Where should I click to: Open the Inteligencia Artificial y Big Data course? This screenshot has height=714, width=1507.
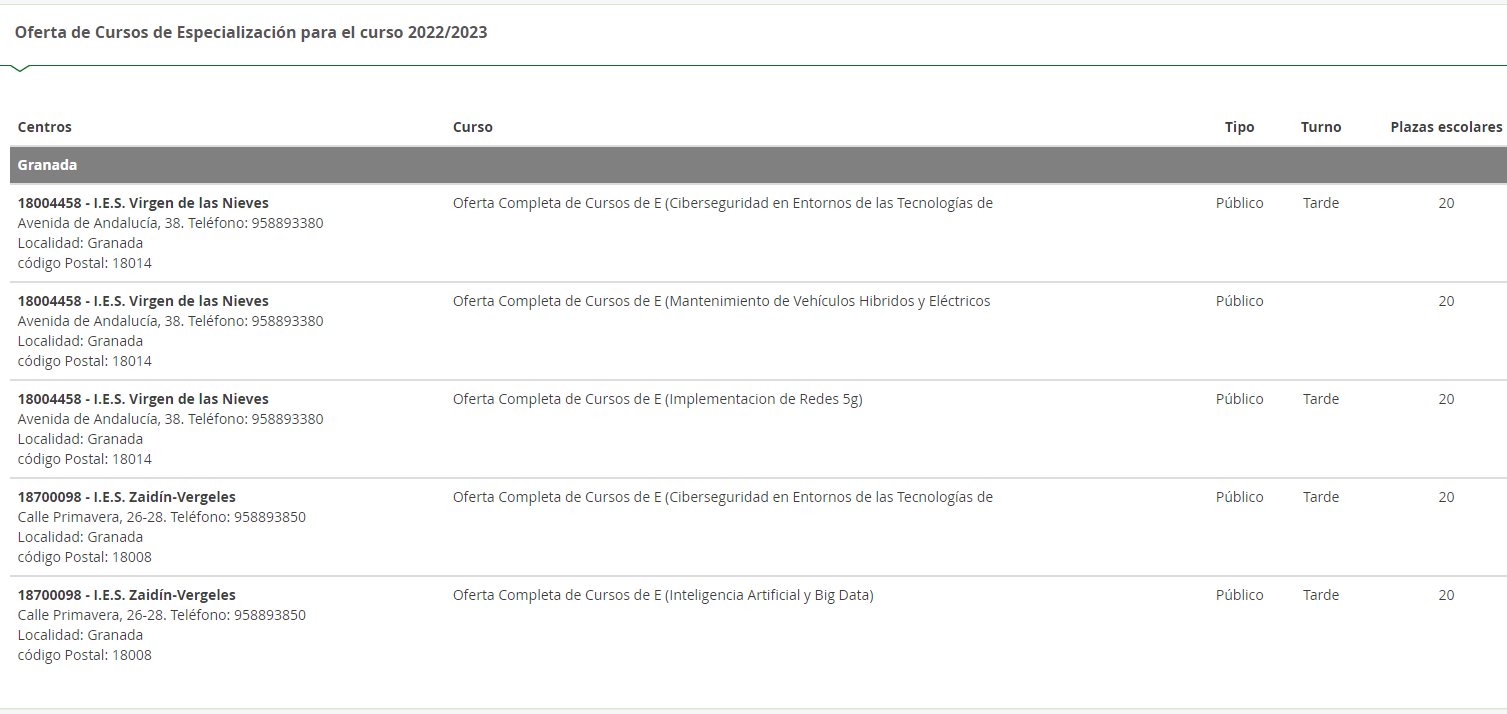pos(663,595)
